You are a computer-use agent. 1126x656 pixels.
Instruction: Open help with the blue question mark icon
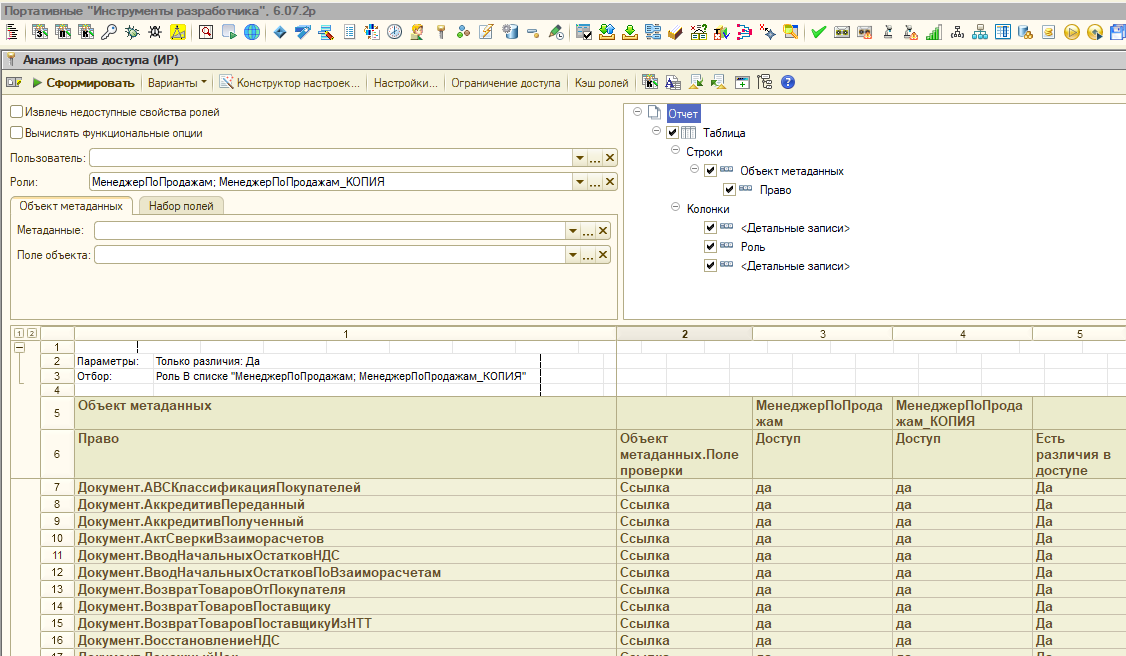[788, 83]
